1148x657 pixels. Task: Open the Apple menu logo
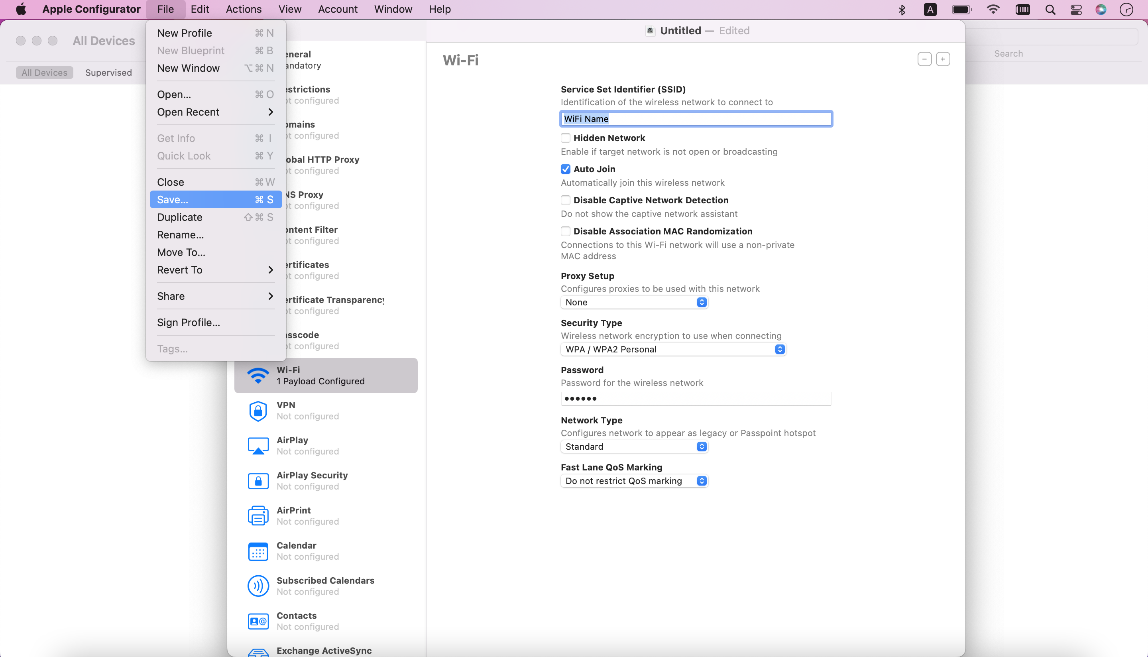pyautogui.click(x=21, y=10)
